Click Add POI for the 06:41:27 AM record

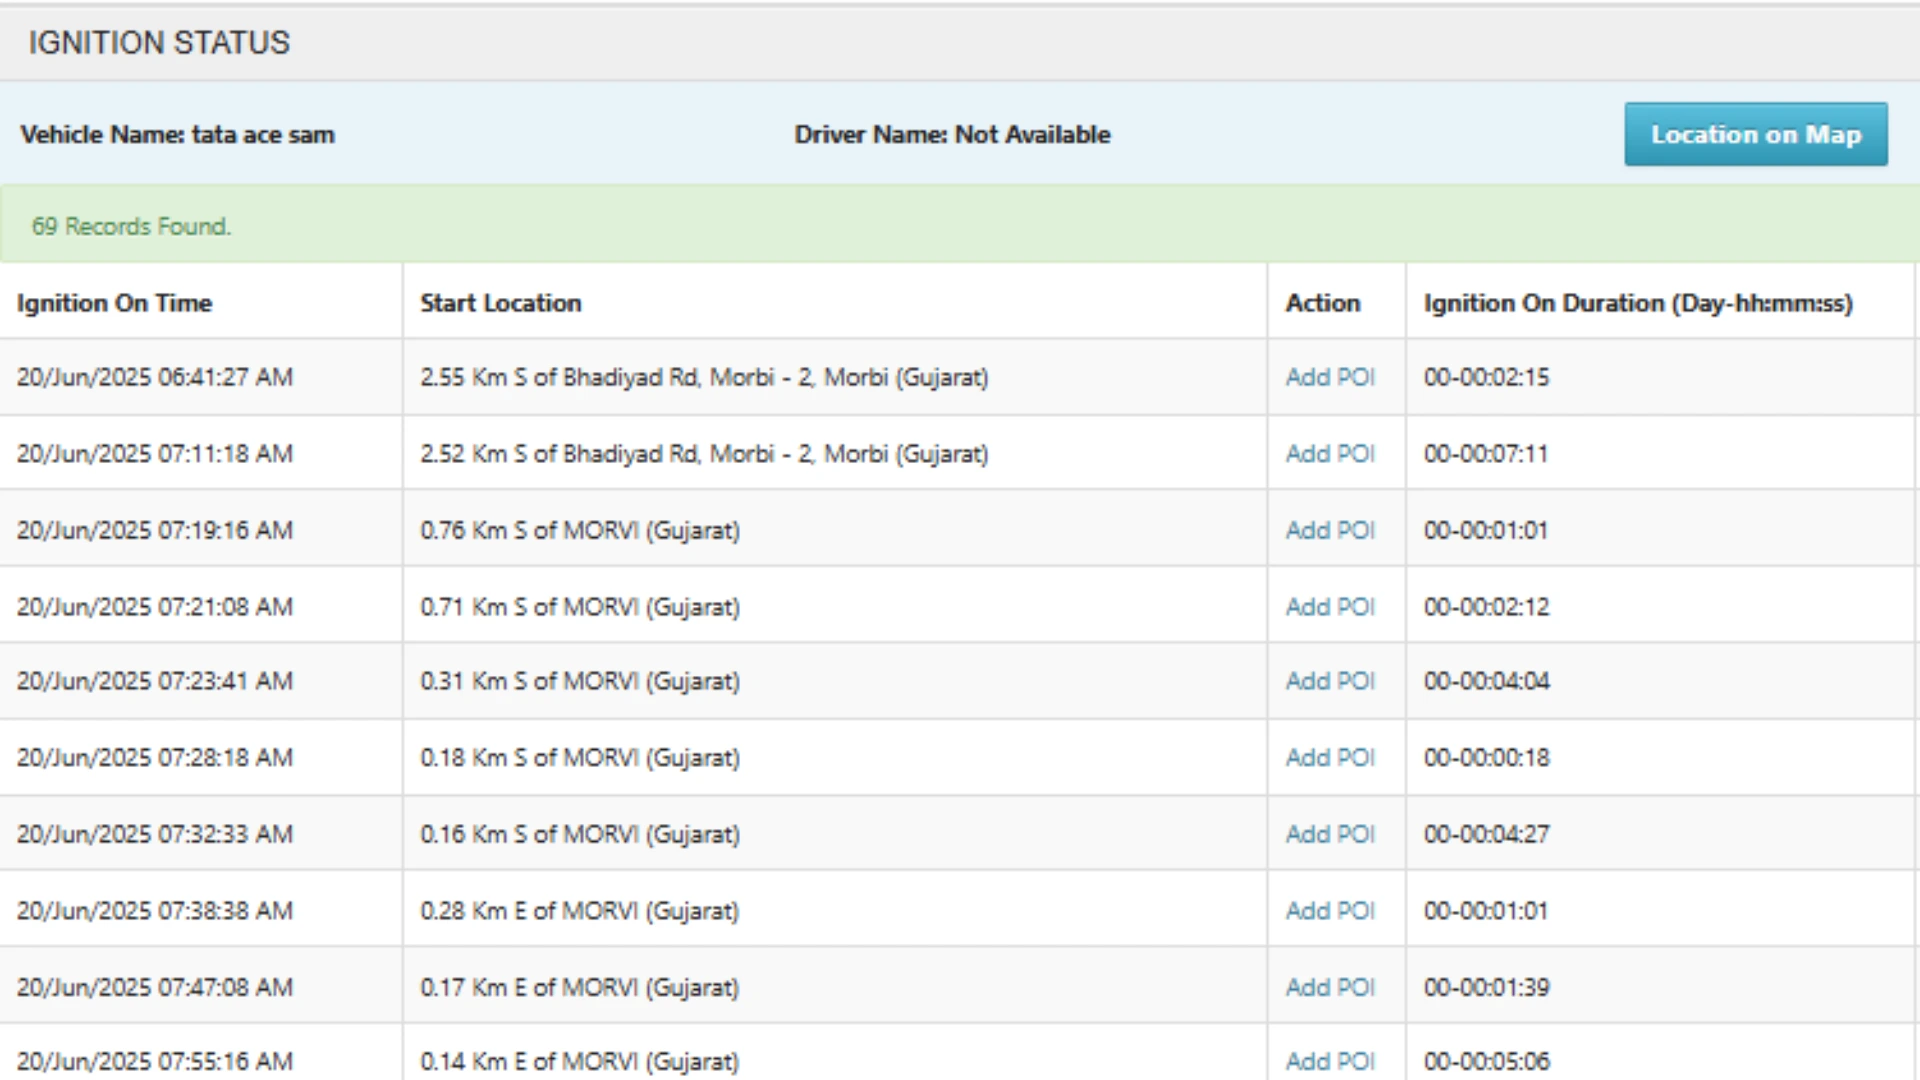pos(1330,377)
